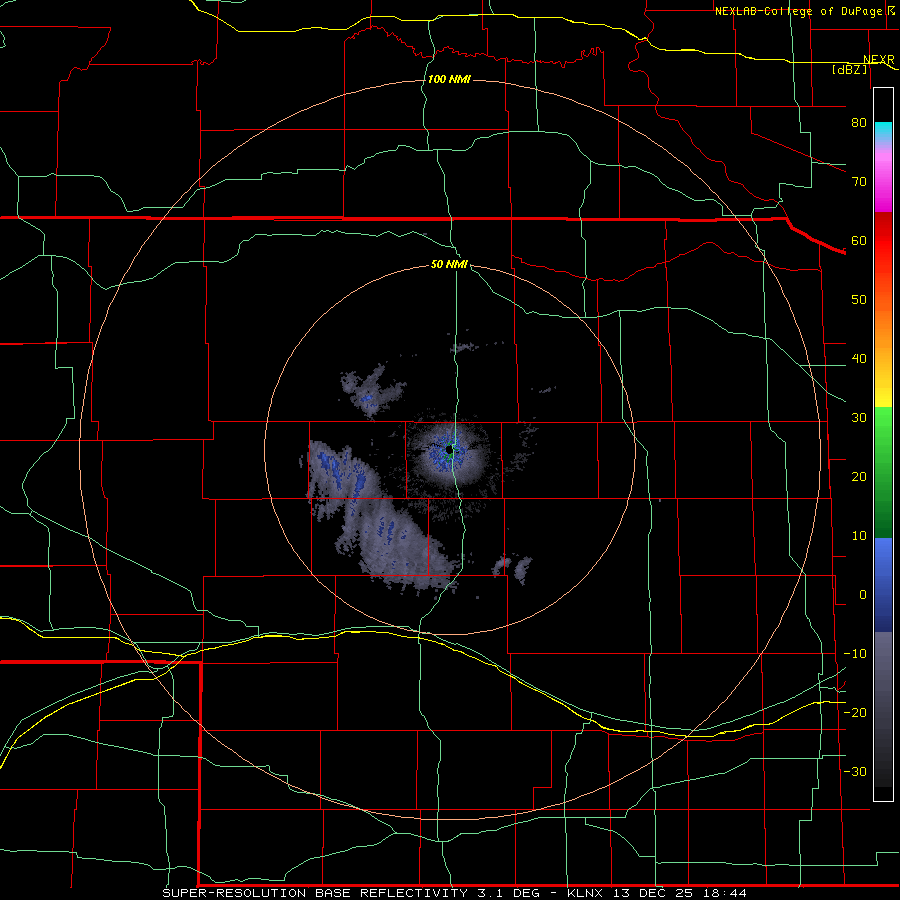The image size is (900, 900).
Task: Click the '100 NMI' range ring label
Action: (449, 79)
